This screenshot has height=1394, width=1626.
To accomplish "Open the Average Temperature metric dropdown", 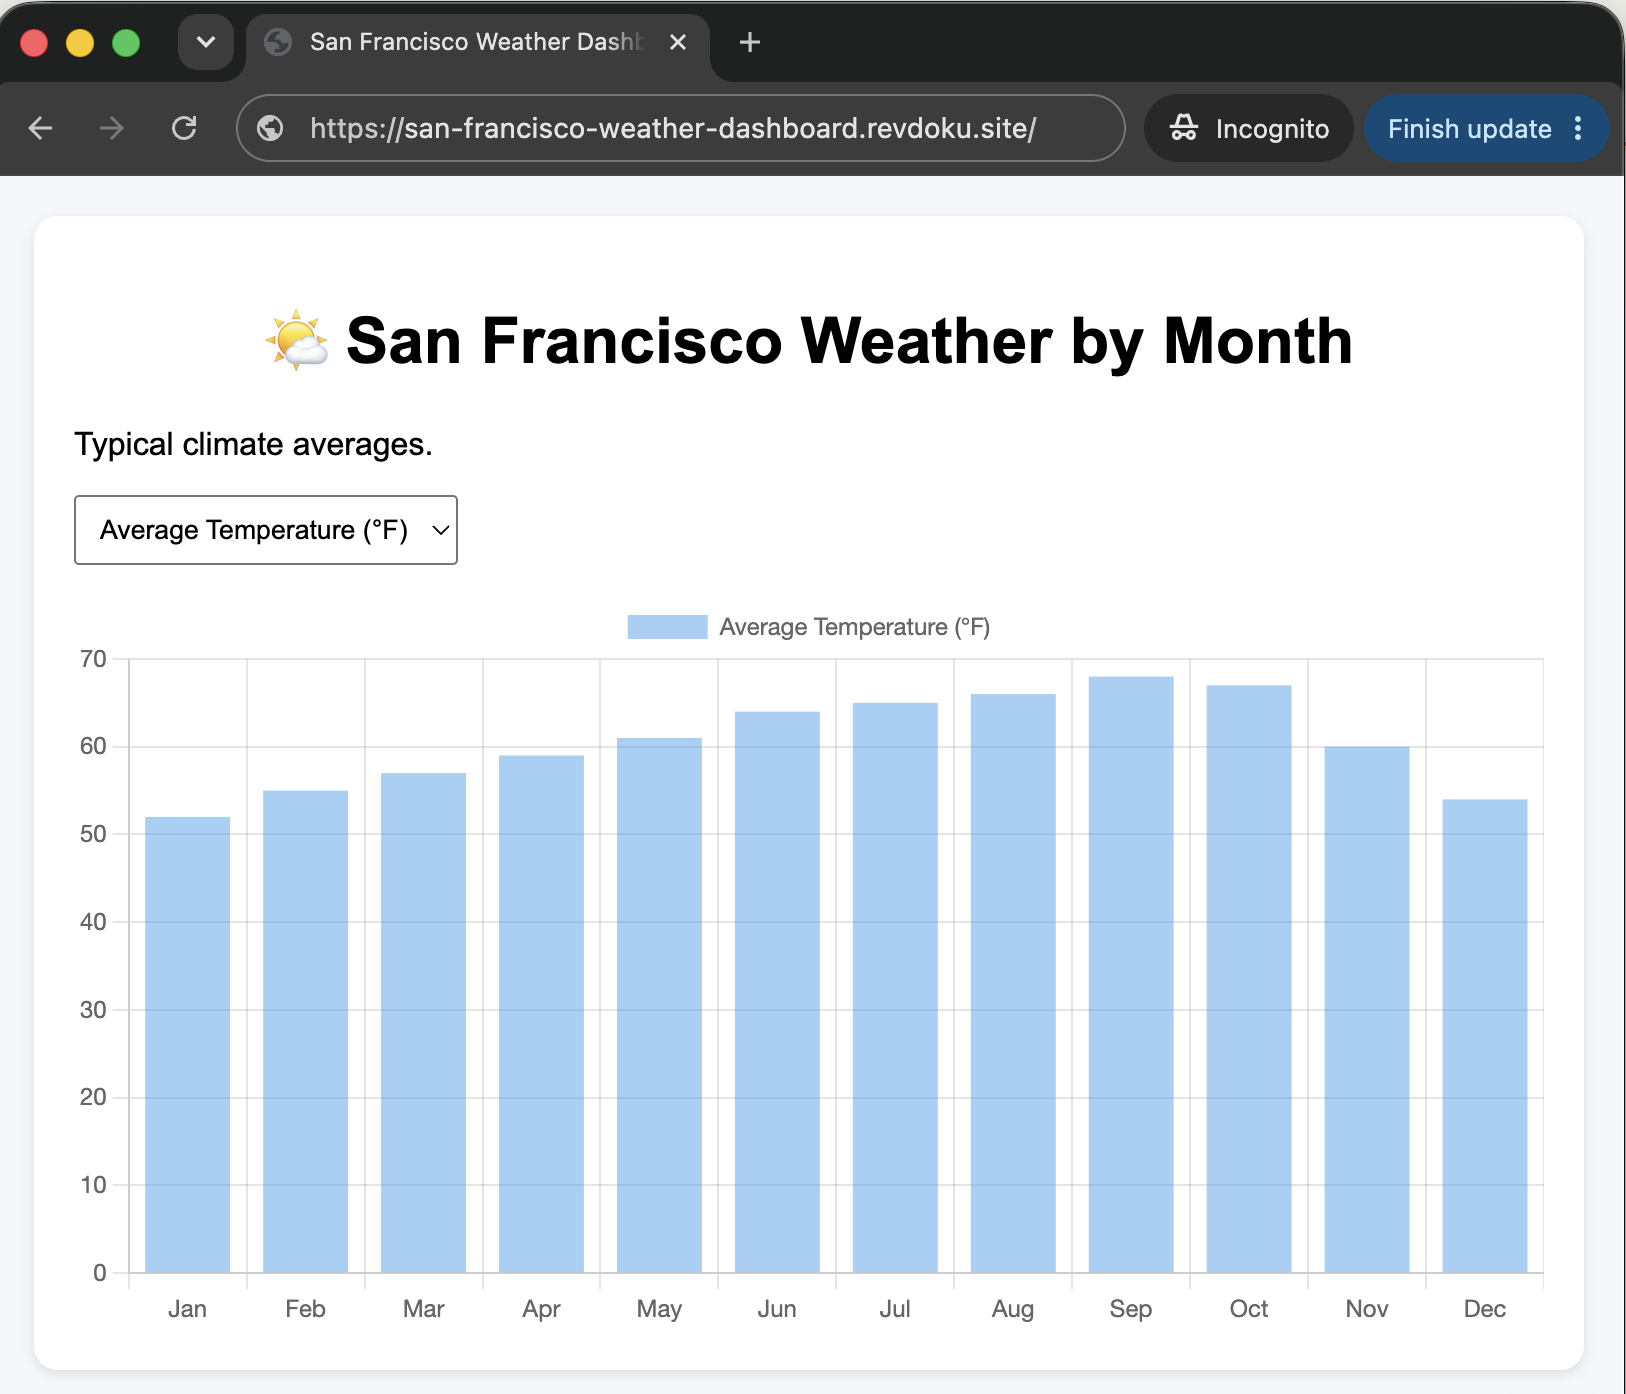I will (266, 530).
